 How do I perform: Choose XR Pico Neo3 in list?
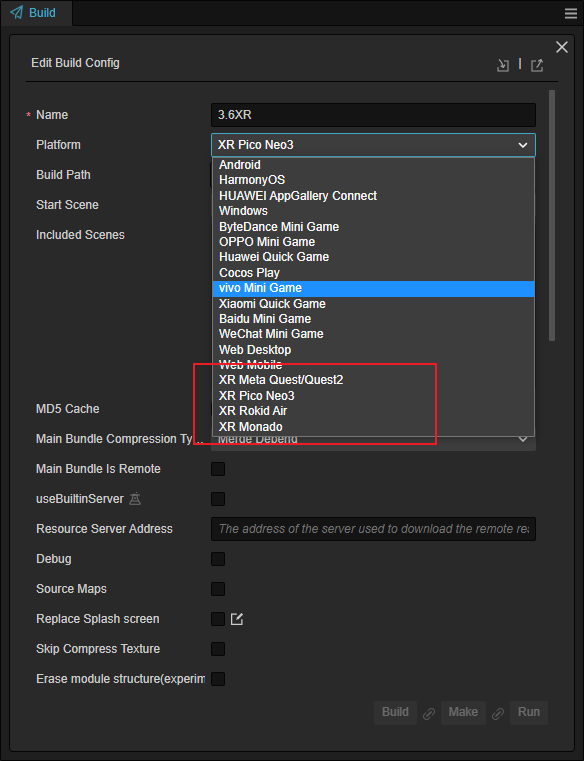pyautogui.click(x=373, y=396)
